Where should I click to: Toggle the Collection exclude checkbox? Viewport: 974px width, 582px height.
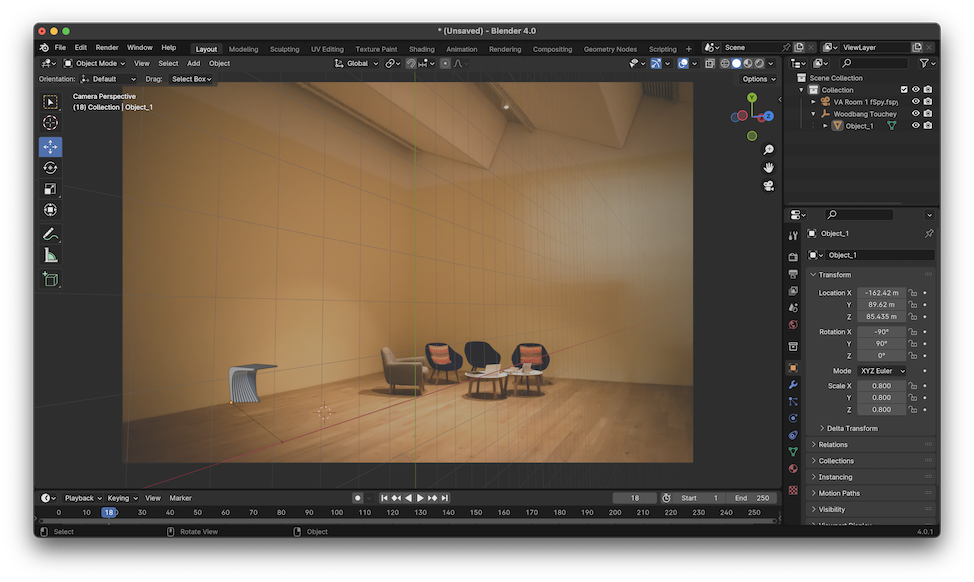(x=904, y=89)
